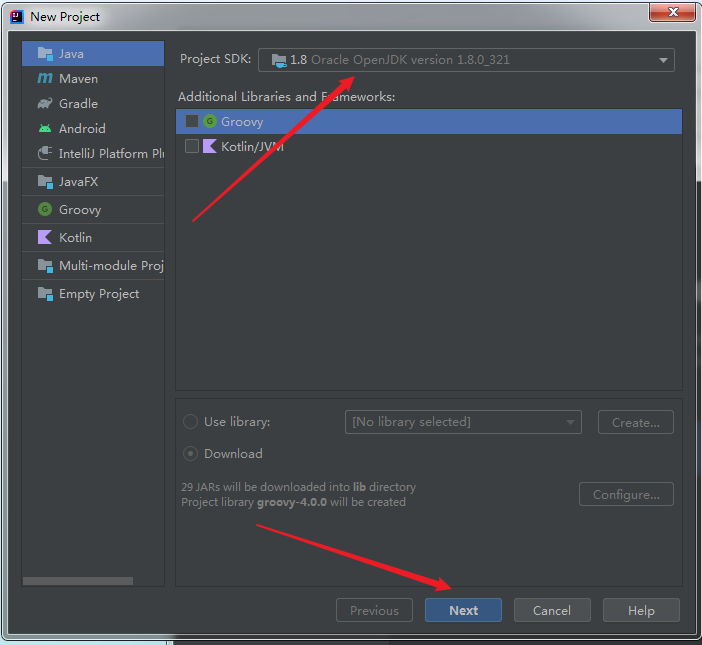Click the JavaFX folder icon
702x645 pixels.
[x=45, y=182]
